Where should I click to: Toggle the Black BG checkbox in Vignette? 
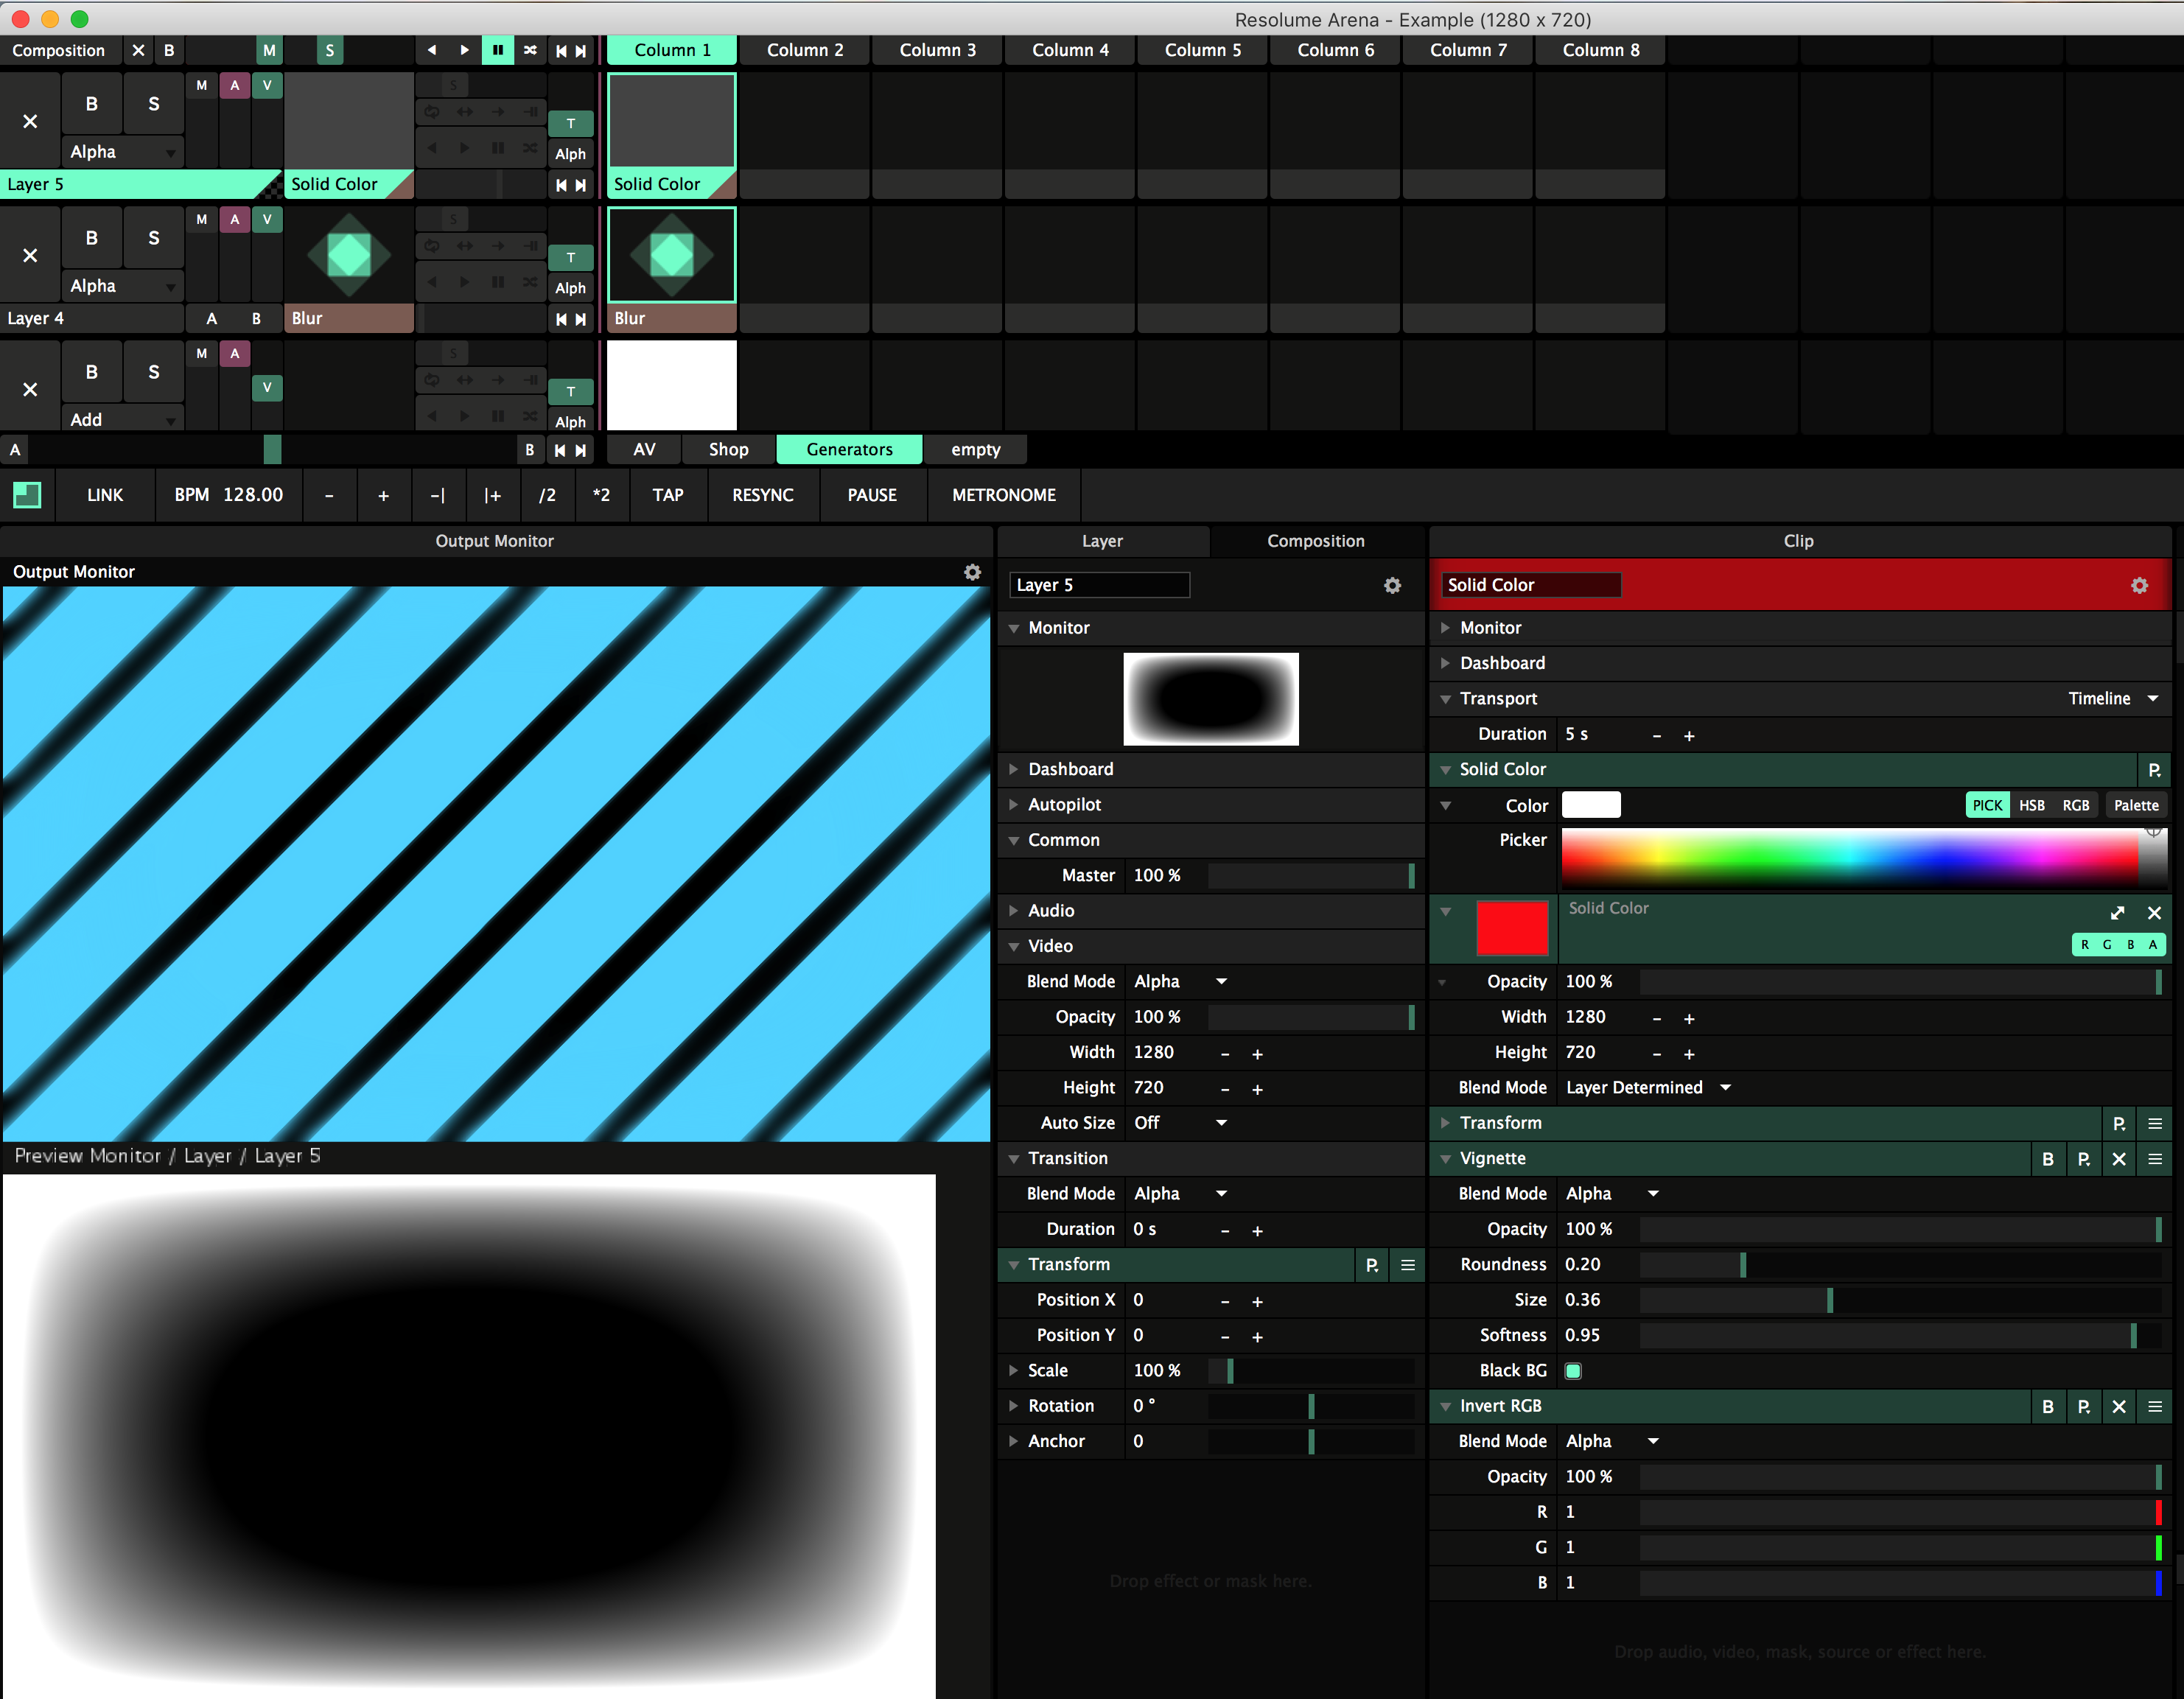(1573, 1371)
